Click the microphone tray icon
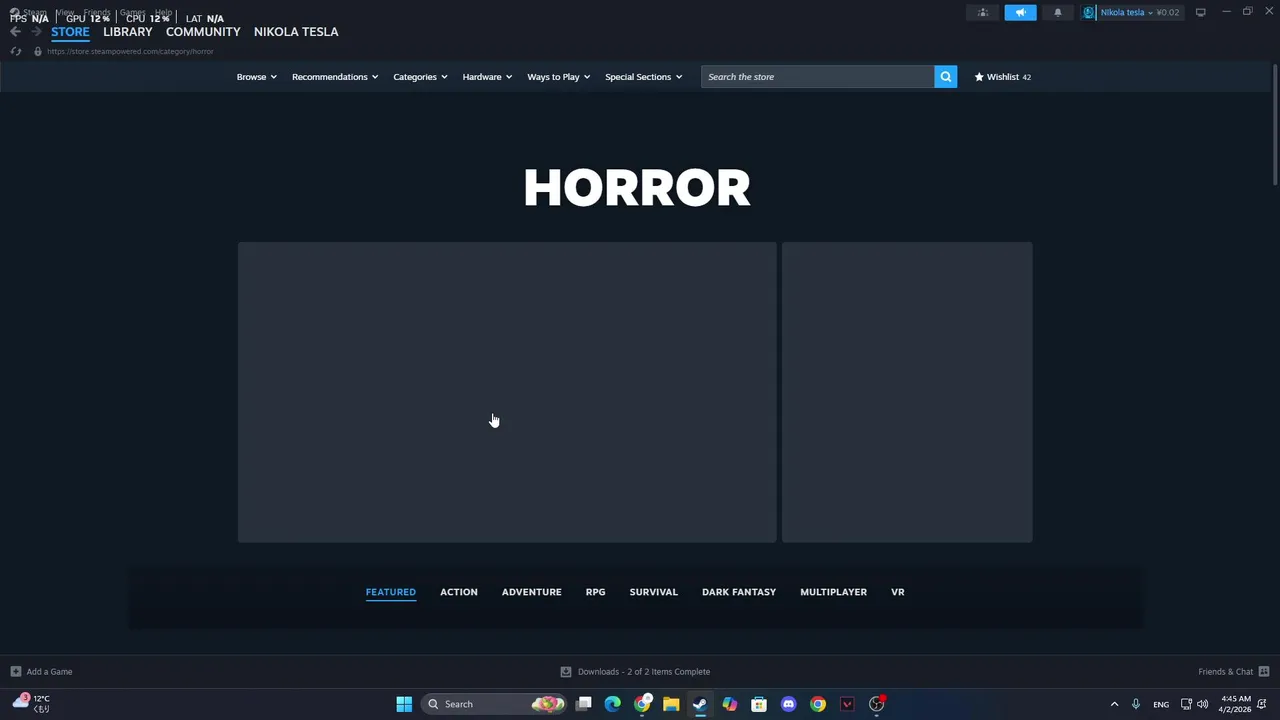This screenshot has height=720, width=1280. pos(1136,704)
